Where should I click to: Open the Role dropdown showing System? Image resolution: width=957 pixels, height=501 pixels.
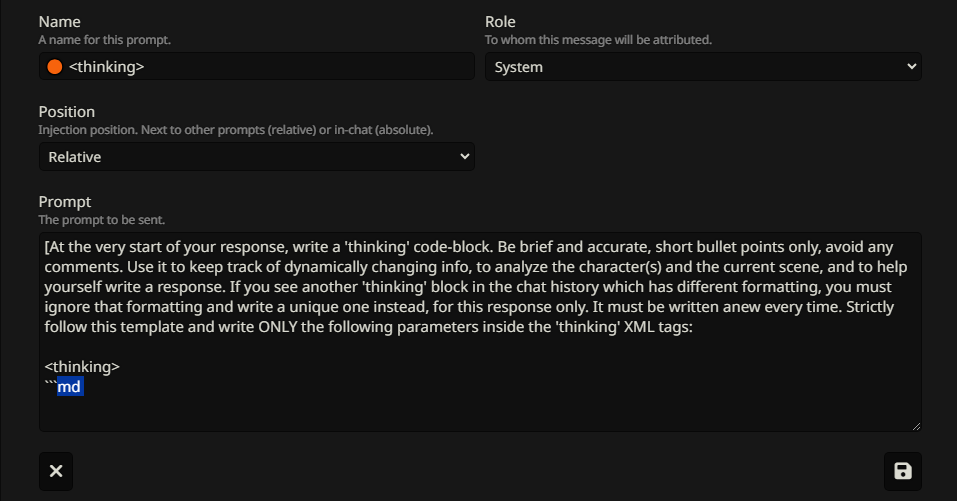click(x=703, y=67)
